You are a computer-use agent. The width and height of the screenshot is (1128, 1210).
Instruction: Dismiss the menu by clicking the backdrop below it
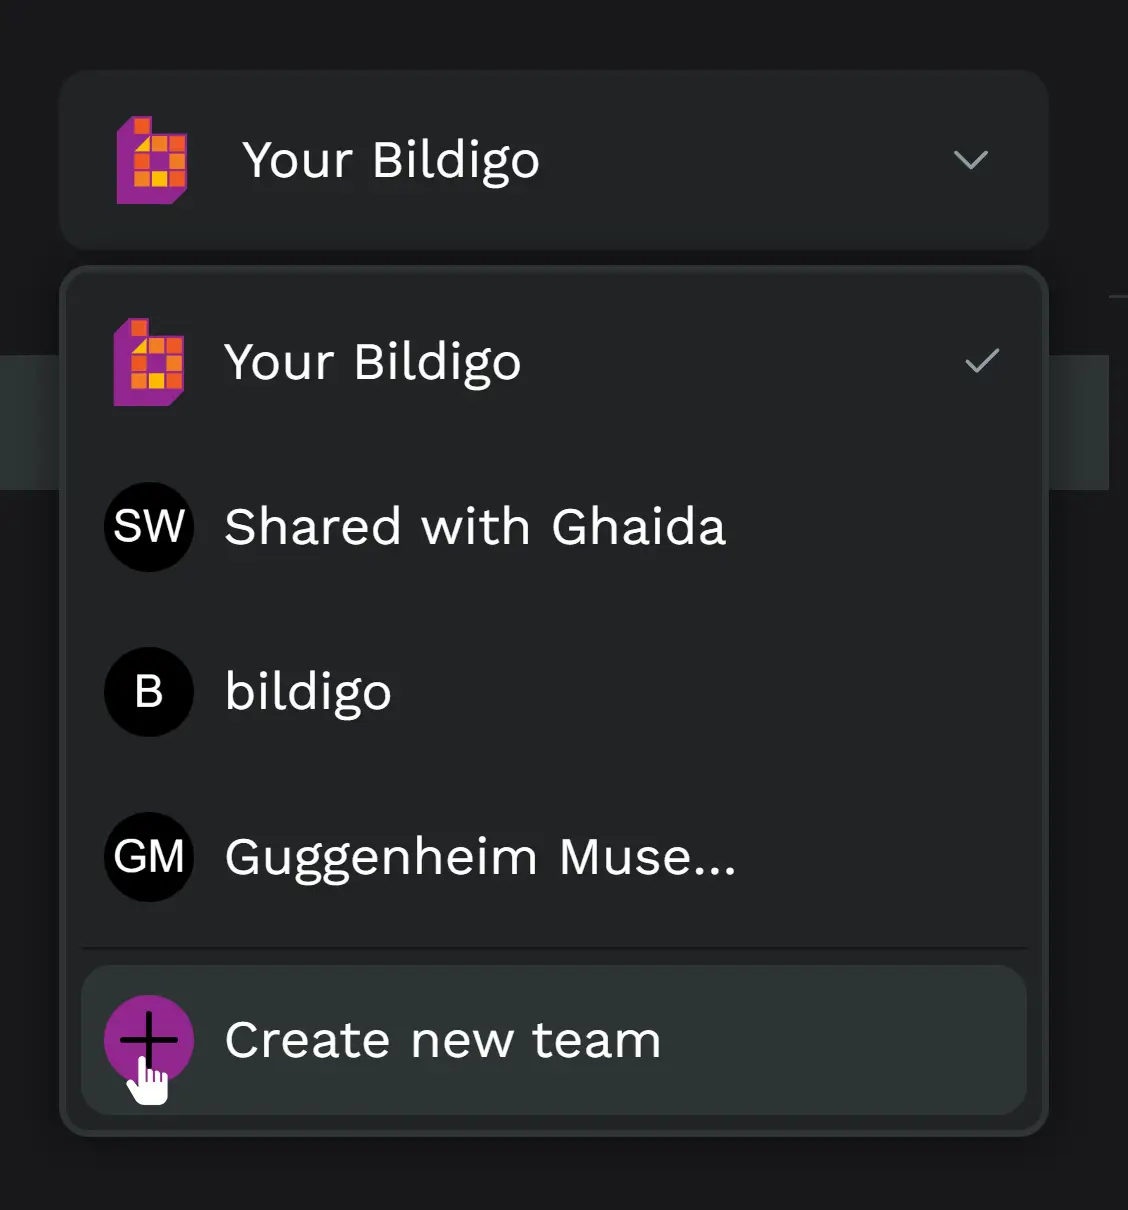554,1175
